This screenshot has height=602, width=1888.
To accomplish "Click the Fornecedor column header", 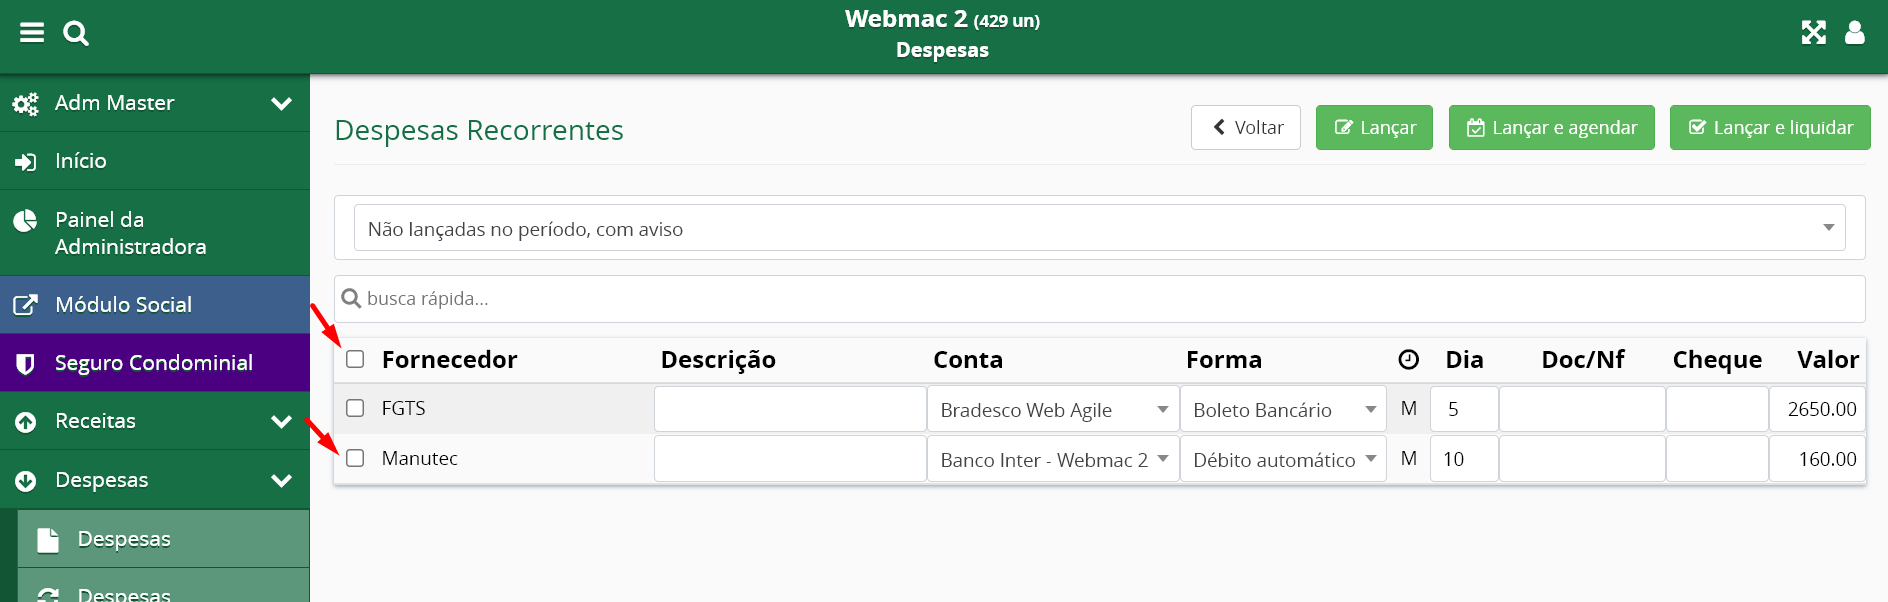I will click(449, 359).
